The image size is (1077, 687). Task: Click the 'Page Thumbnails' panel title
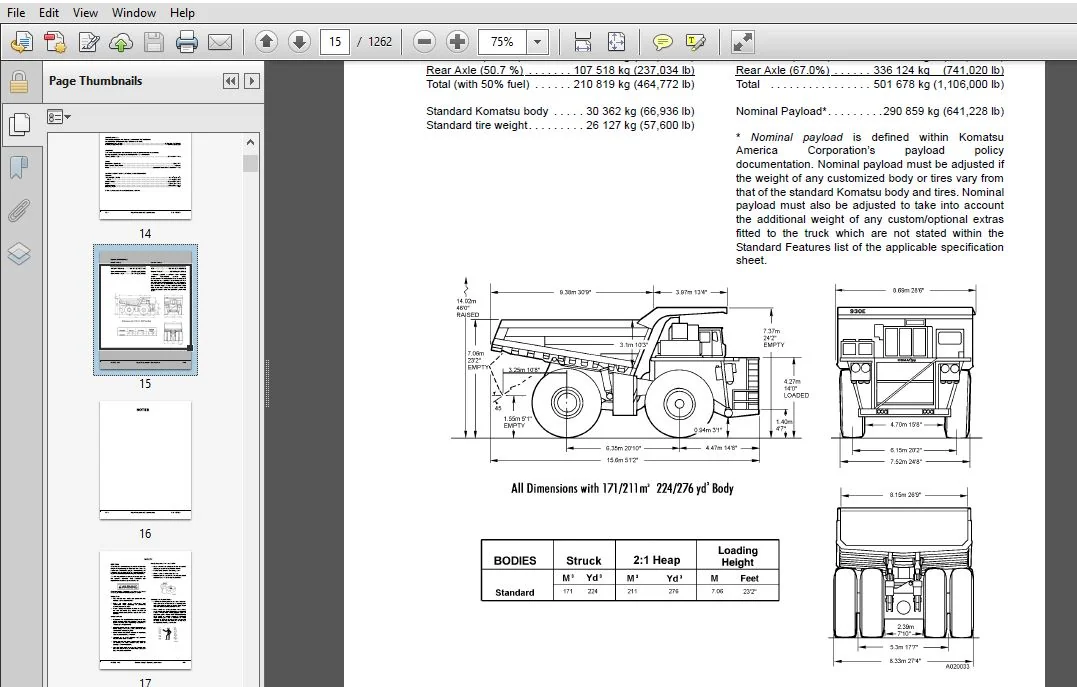tap(95, 80)
